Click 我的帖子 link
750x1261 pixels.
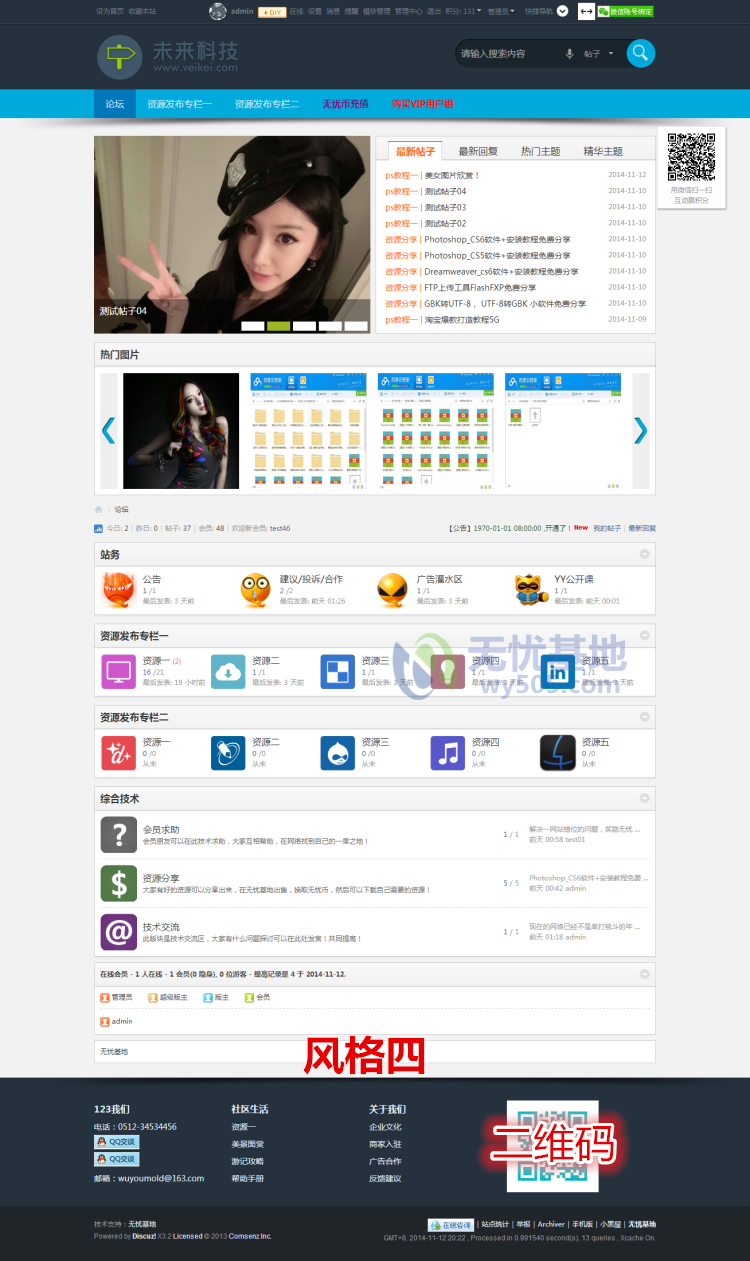click(x=607, y=528)
